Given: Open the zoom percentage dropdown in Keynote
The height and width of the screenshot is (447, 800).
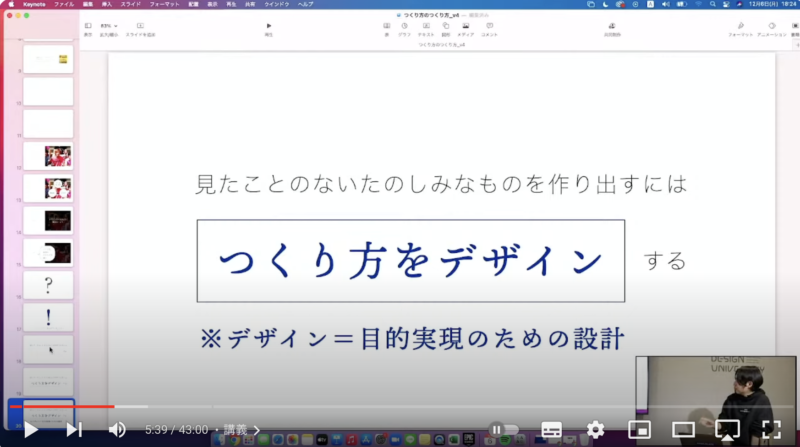Looking at the screenshot, I should click(110, 27).
